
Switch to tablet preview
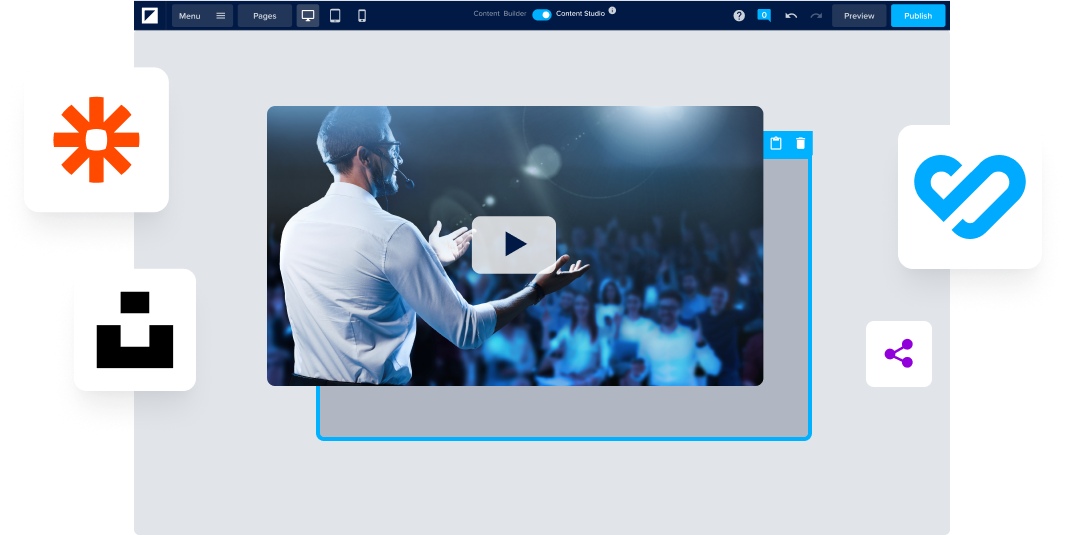pyautogui.click(x=335, y=16)
